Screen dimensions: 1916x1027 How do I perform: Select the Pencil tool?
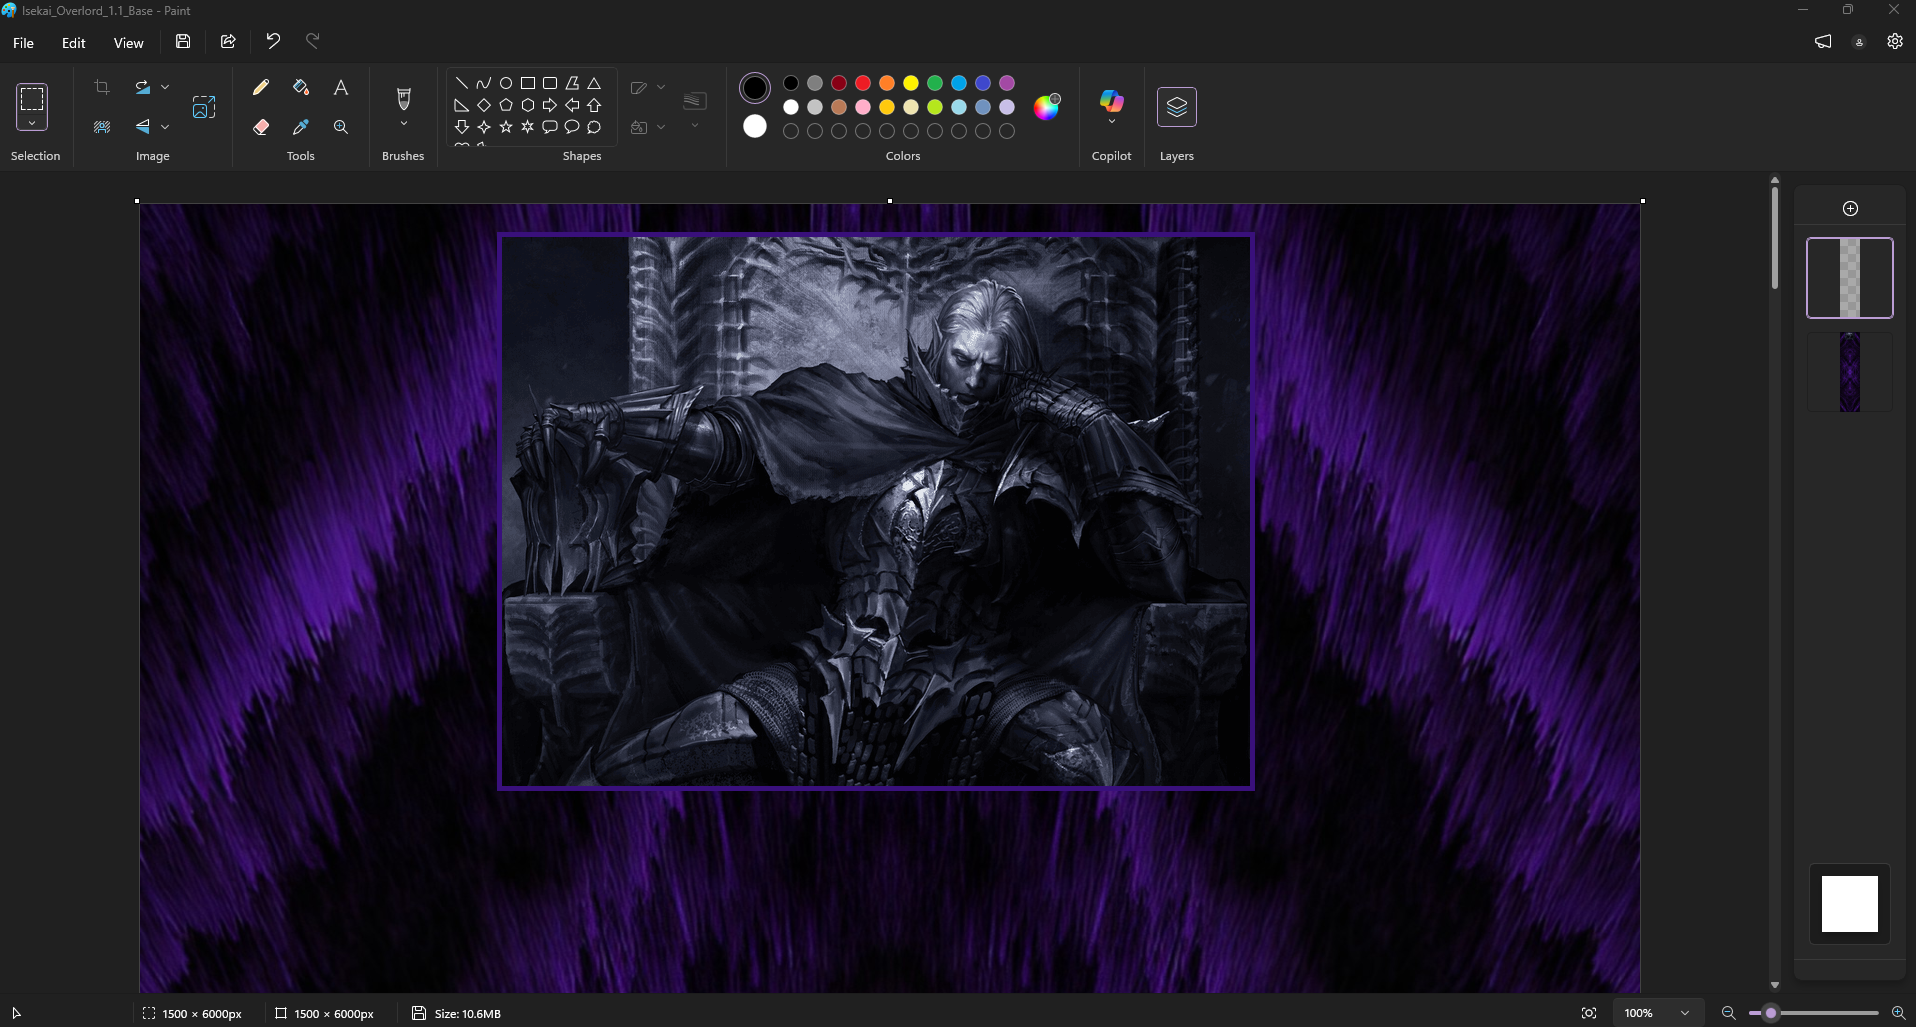point(261,87)
